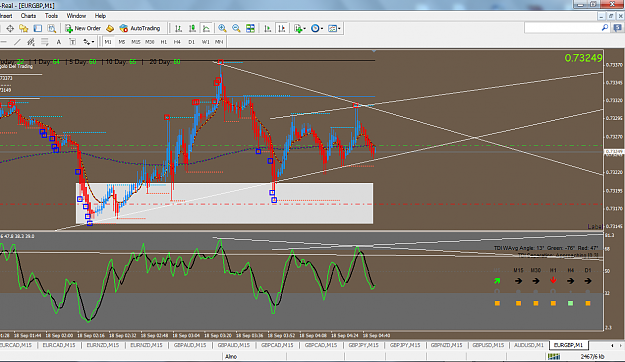
Task: Switch chart to candlesticks
Action: (x=192, y=28)
